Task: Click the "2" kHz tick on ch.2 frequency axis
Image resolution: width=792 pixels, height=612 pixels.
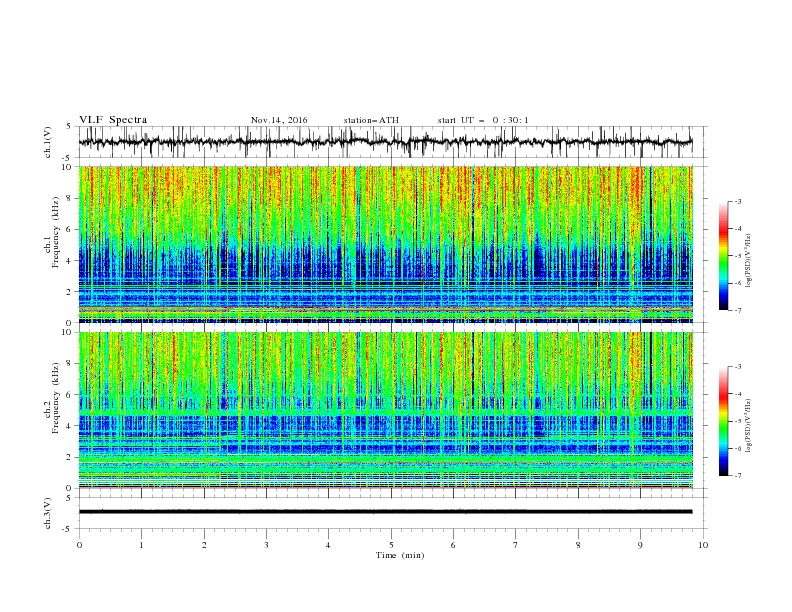Action: click(x=70, y=457)
